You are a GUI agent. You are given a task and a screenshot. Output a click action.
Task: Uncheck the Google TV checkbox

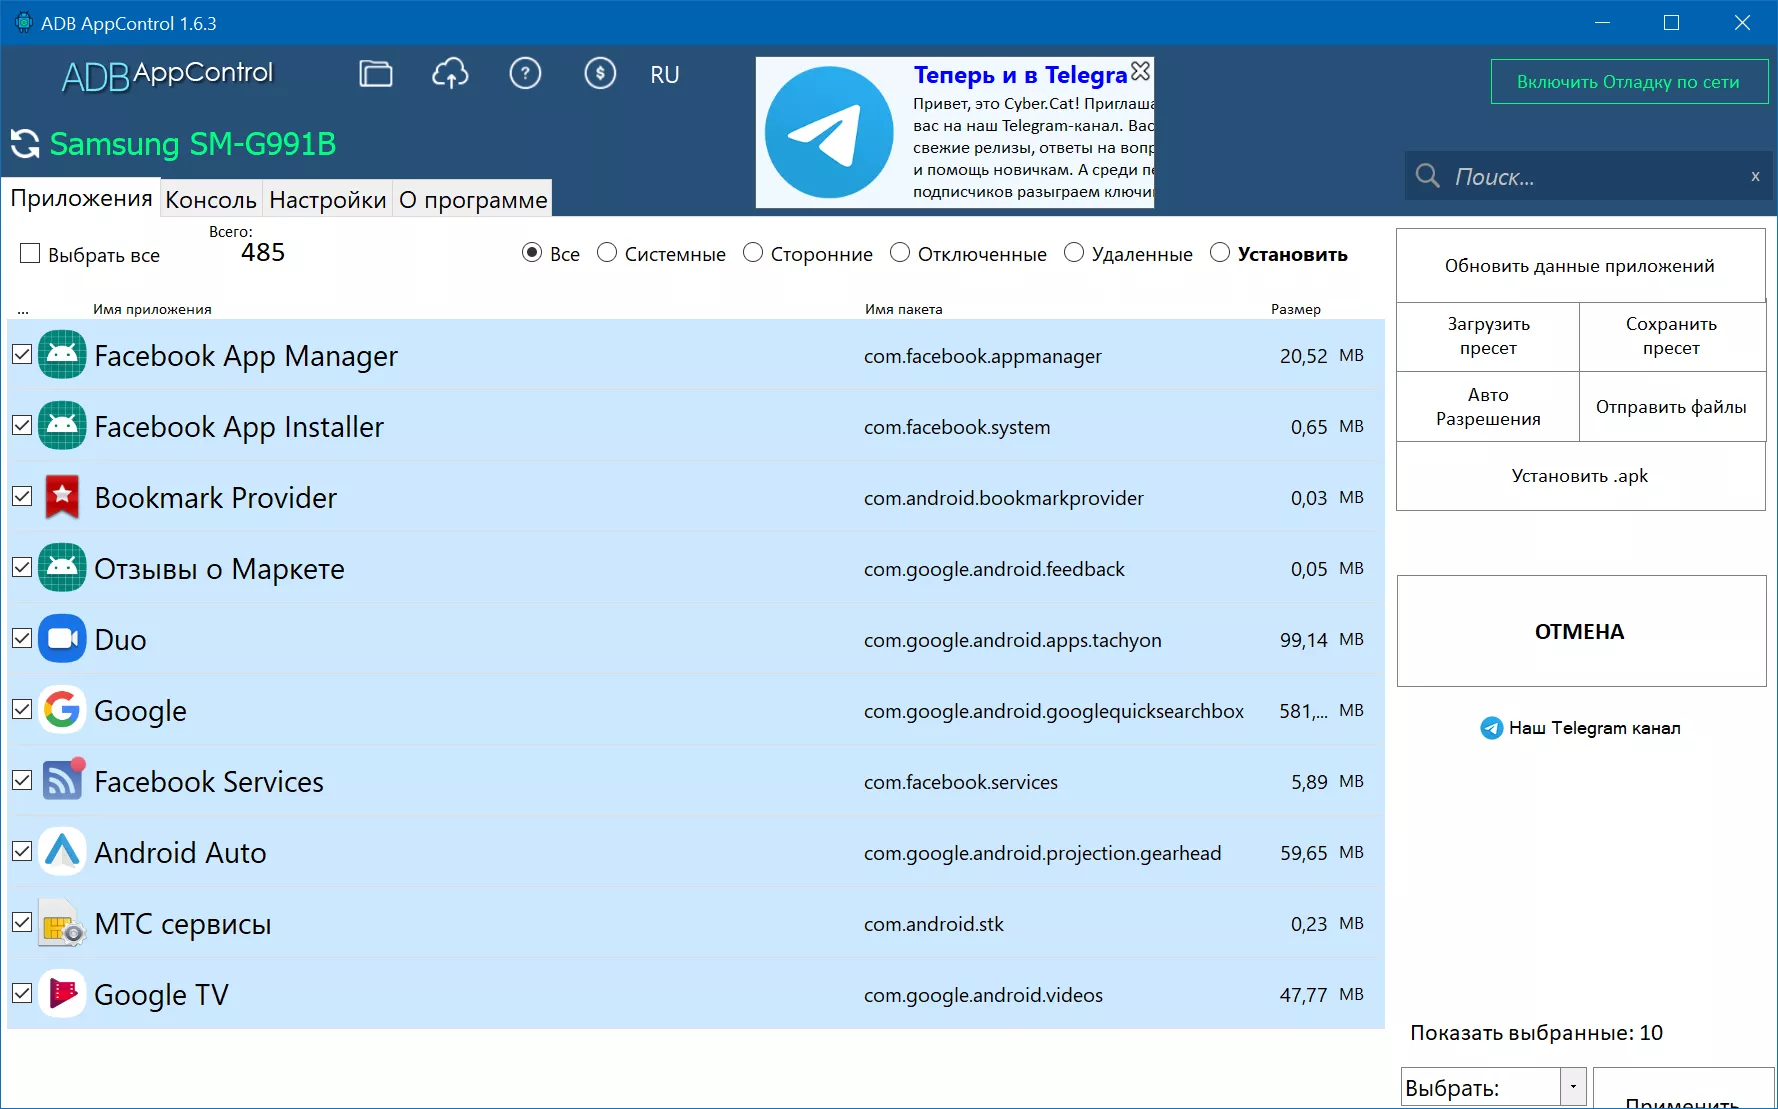(22, 993)
